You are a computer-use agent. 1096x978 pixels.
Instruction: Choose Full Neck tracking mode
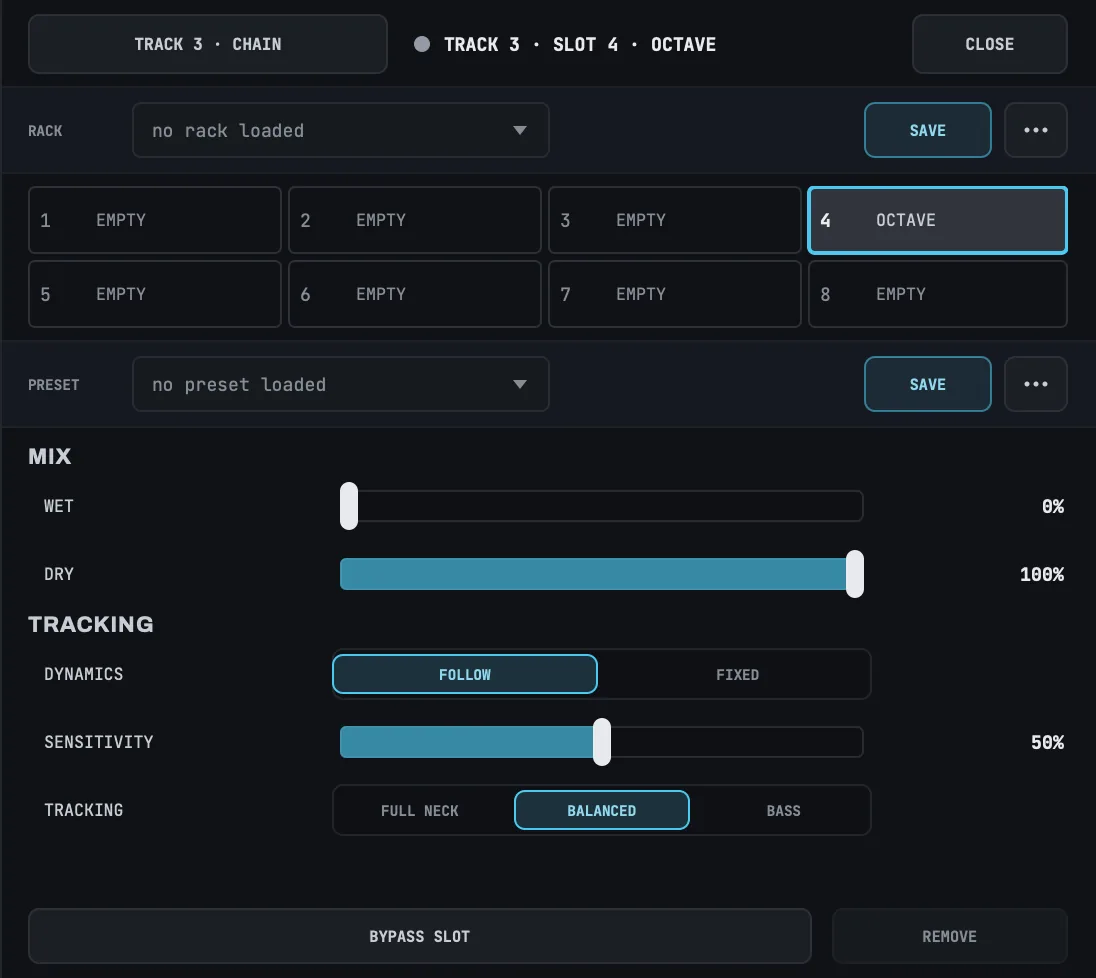pos(419,810)
